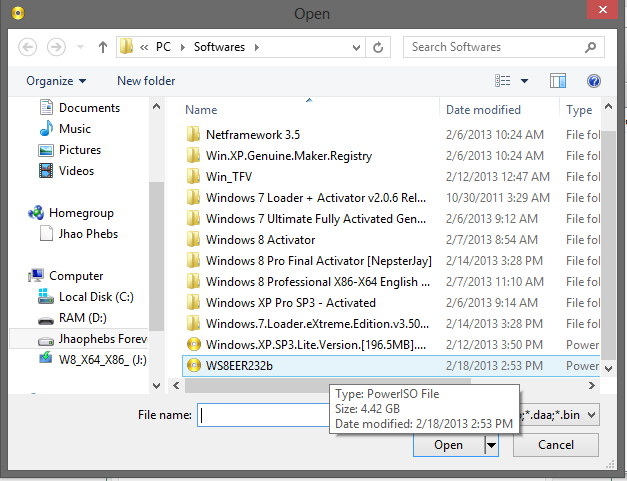The image size is (627, 481).
Task: Open the recent locations dropdown arrow
Action: tap(80, 47)
